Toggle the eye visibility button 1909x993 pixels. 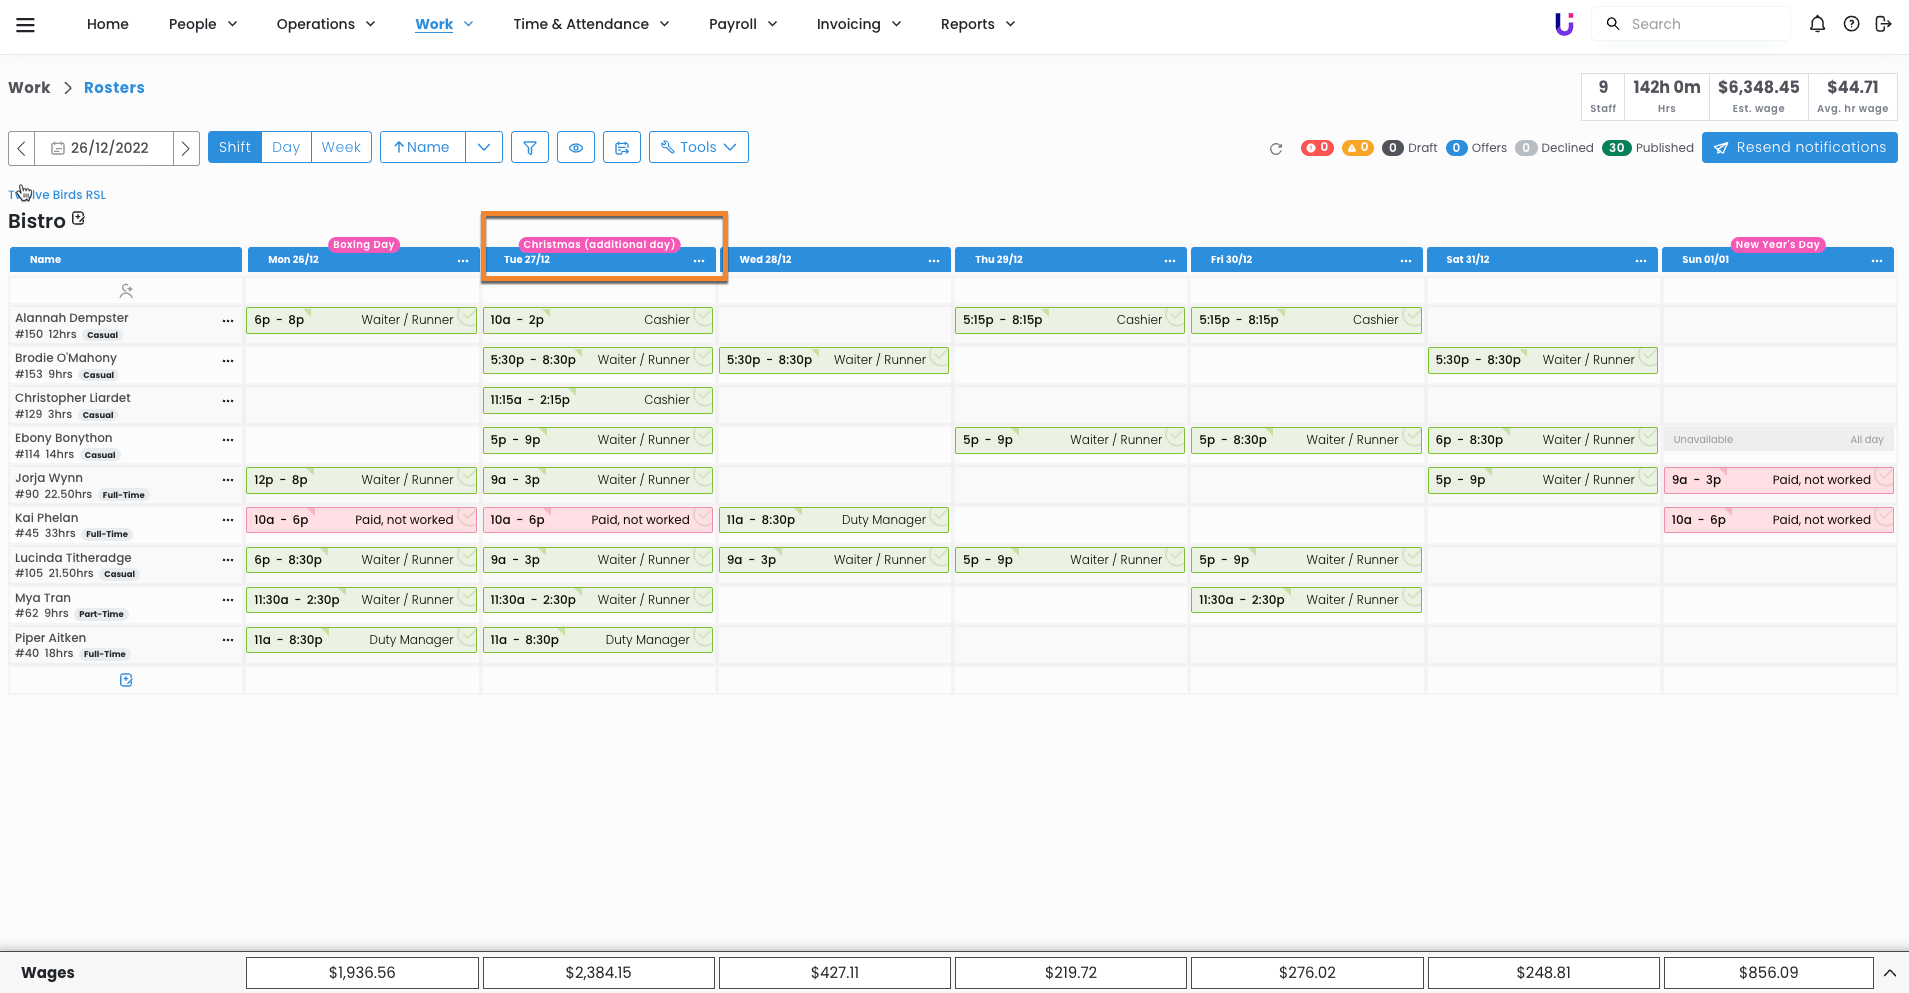pos(576,147)
